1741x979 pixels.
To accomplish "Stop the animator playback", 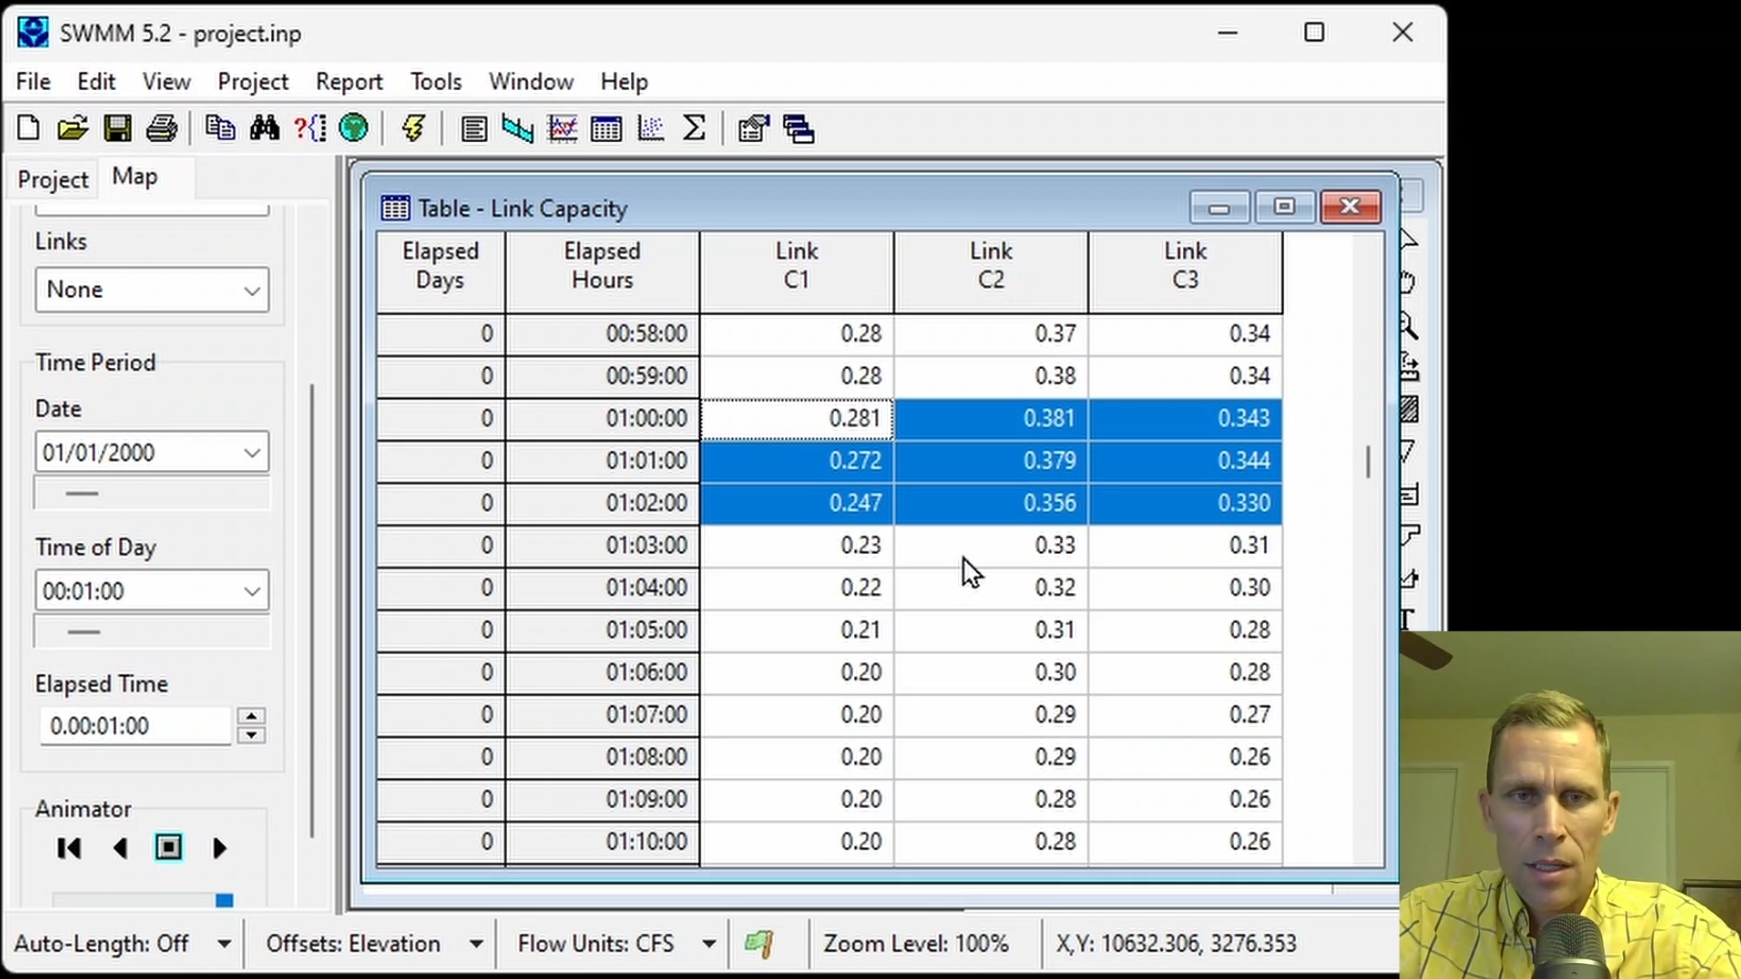I will point(168,848).
